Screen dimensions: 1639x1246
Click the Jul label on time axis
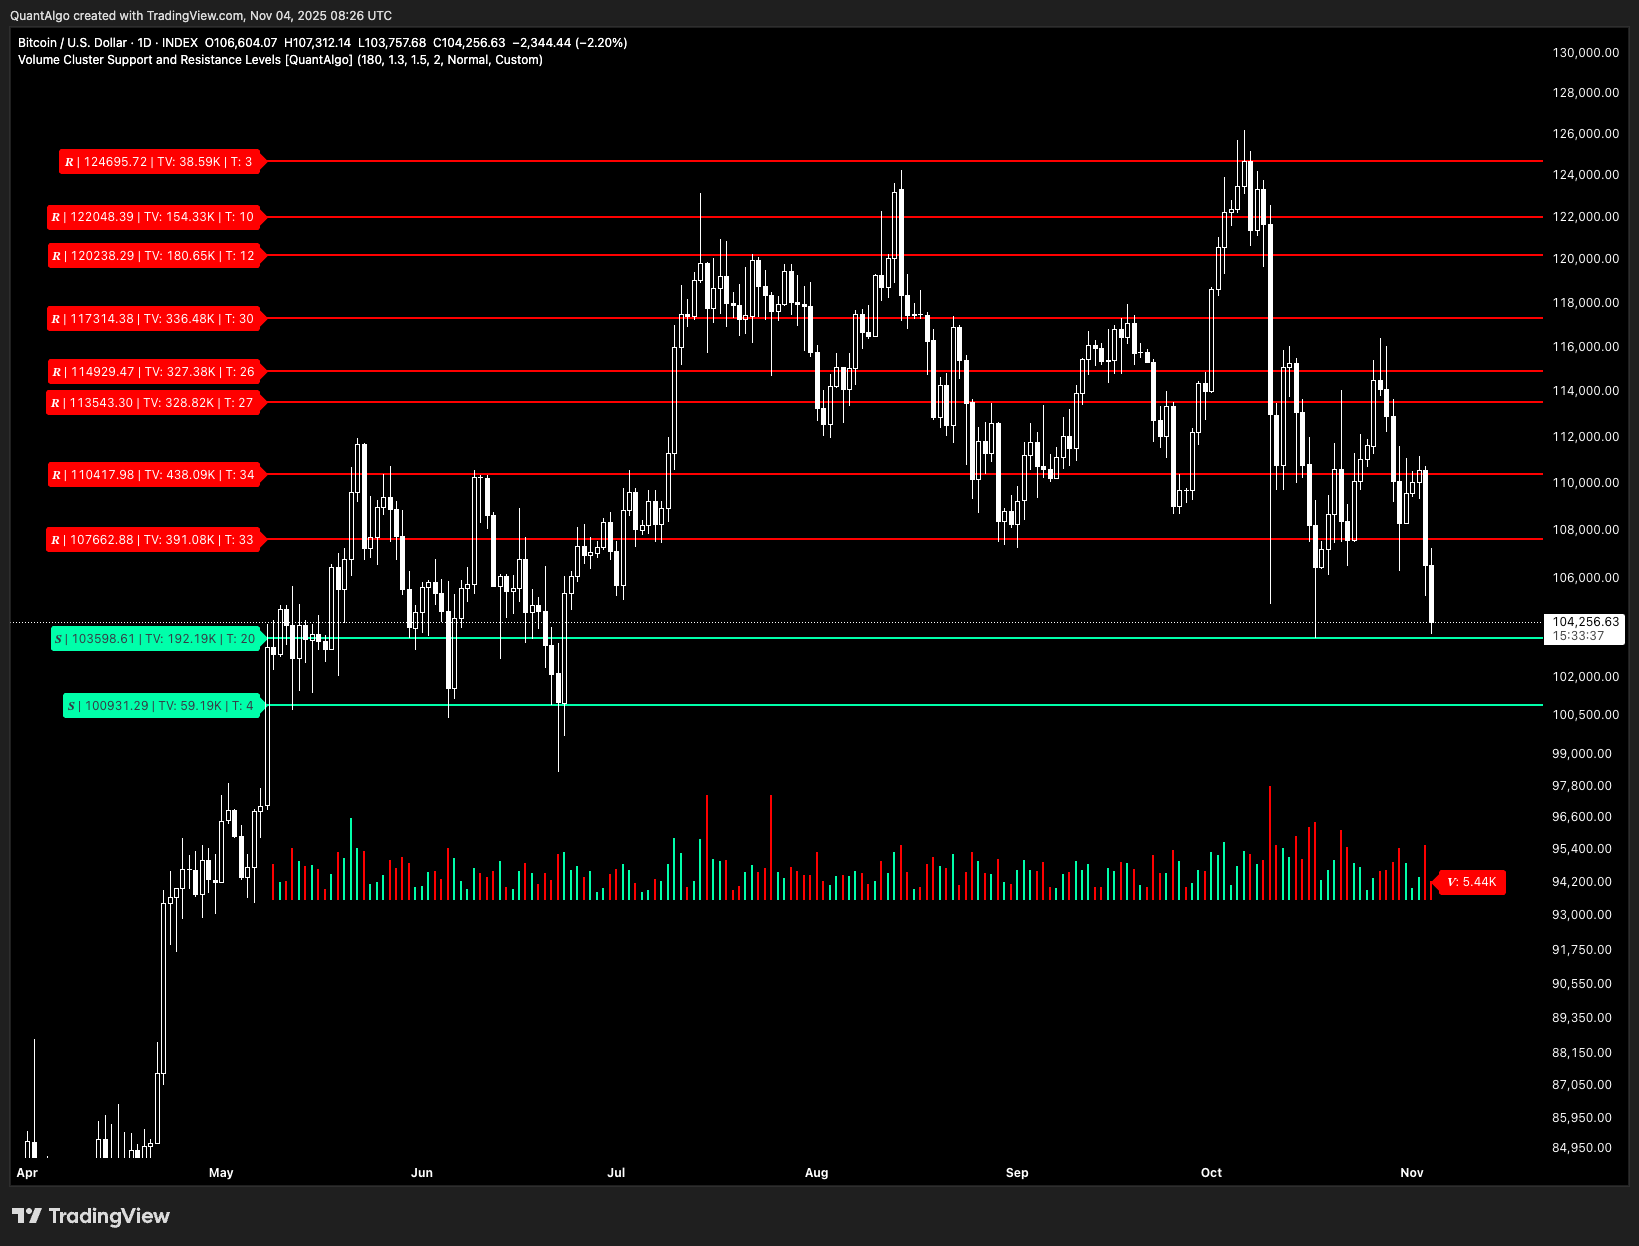(x=616, y=1173)
